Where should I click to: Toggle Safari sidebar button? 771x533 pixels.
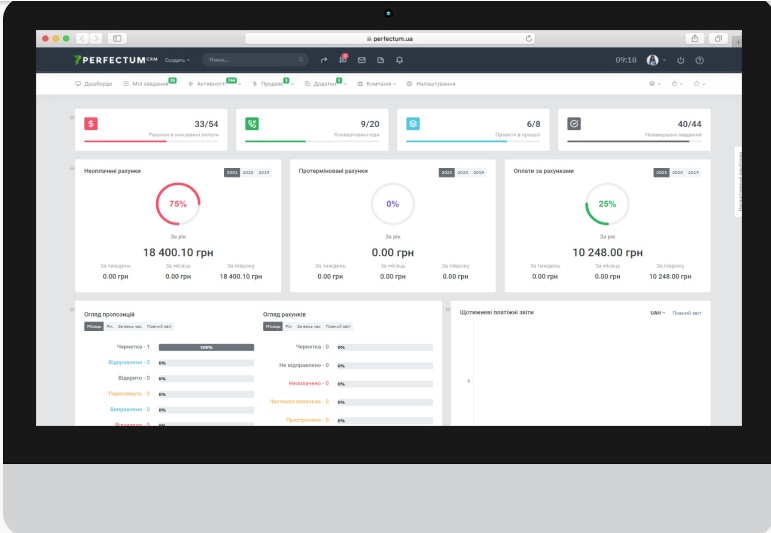click(117, 38)
